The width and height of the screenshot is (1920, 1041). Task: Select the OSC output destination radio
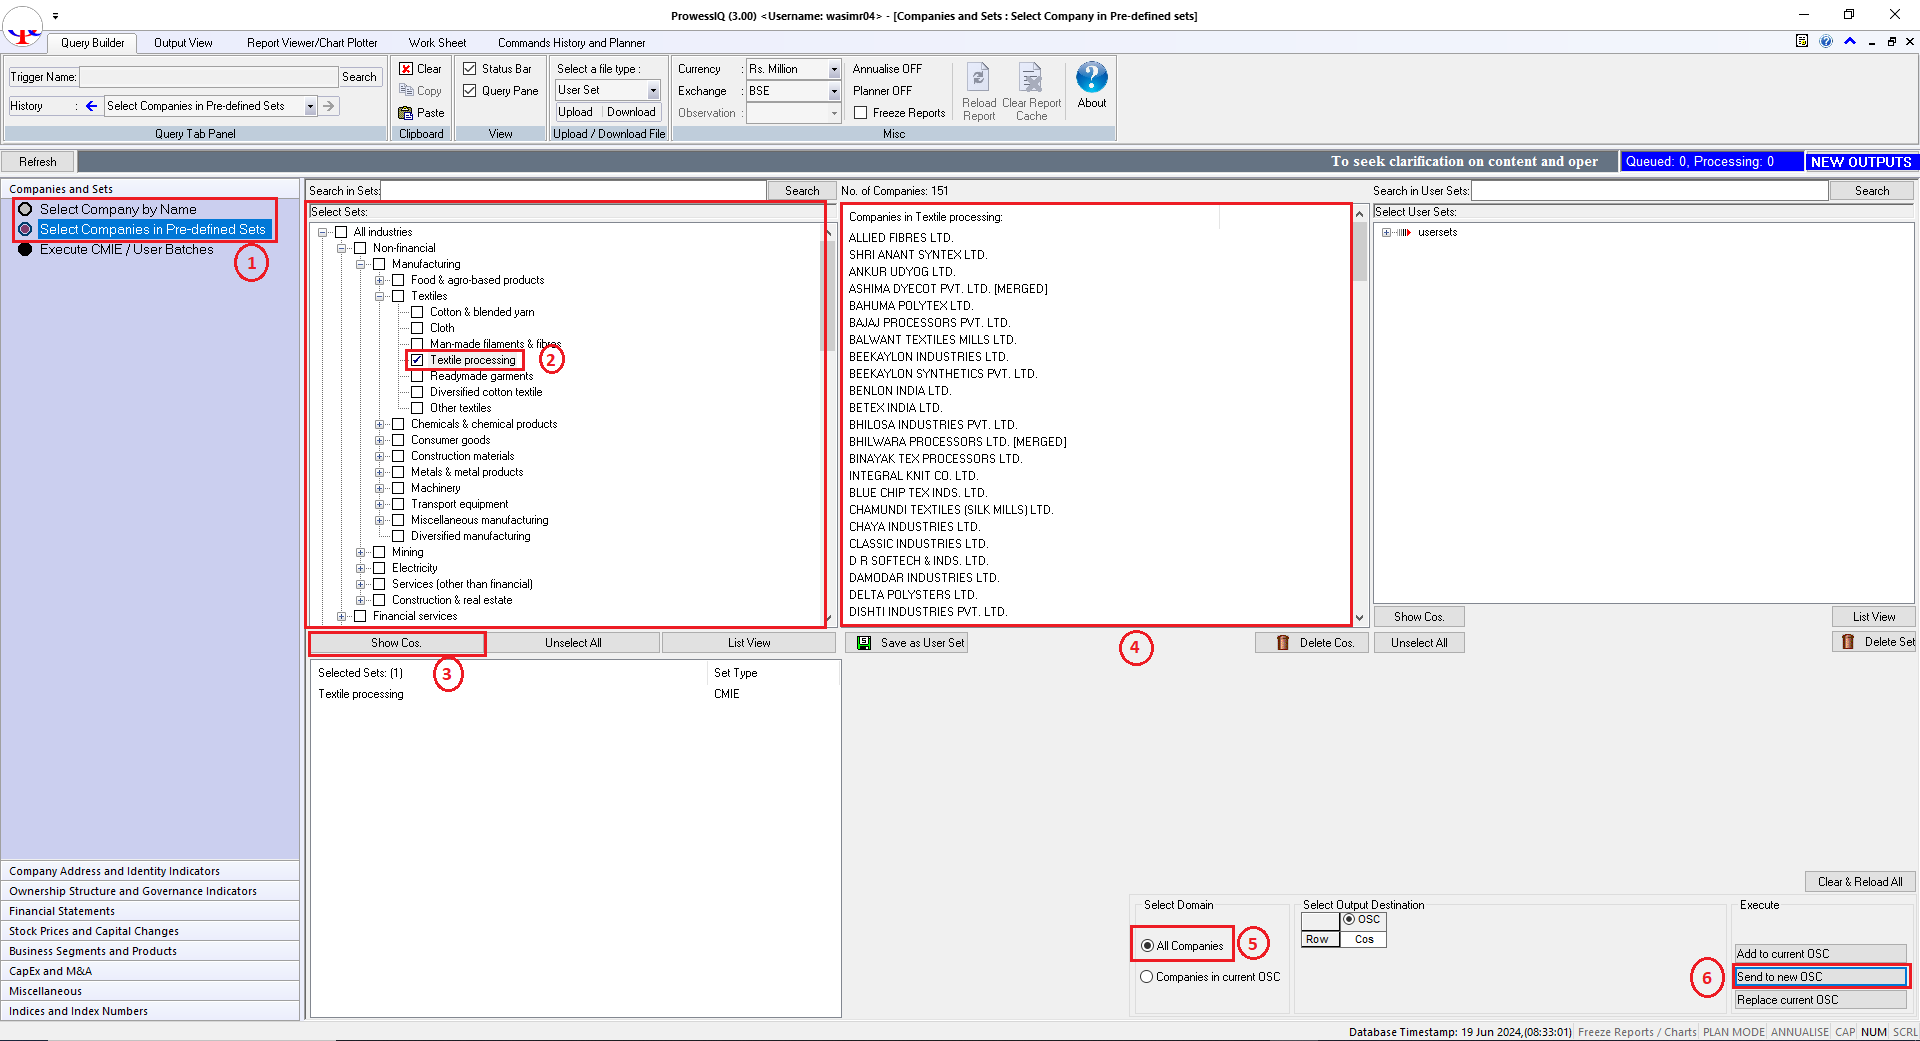point(1349,920)
